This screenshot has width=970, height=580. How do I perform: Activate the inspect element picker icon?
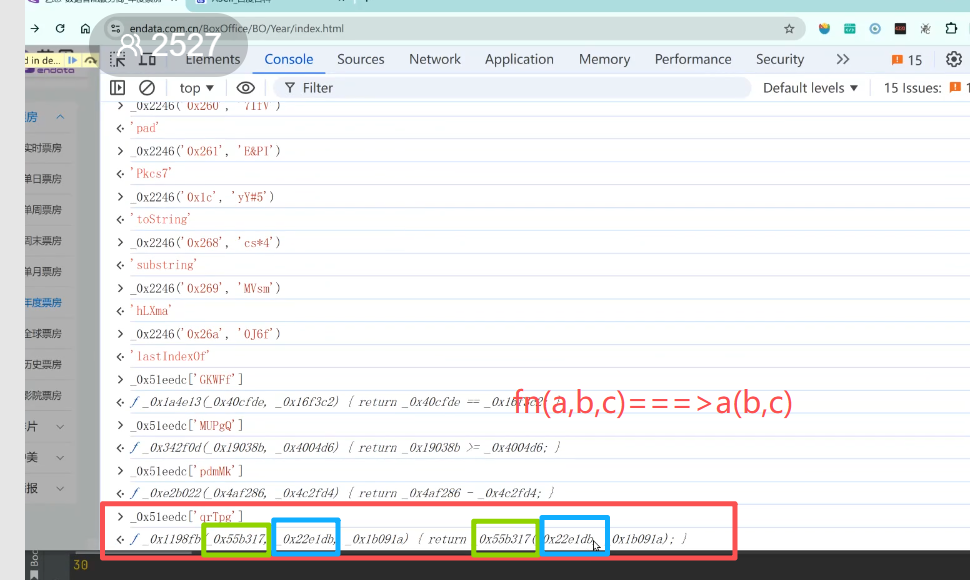tap(118, 59)
